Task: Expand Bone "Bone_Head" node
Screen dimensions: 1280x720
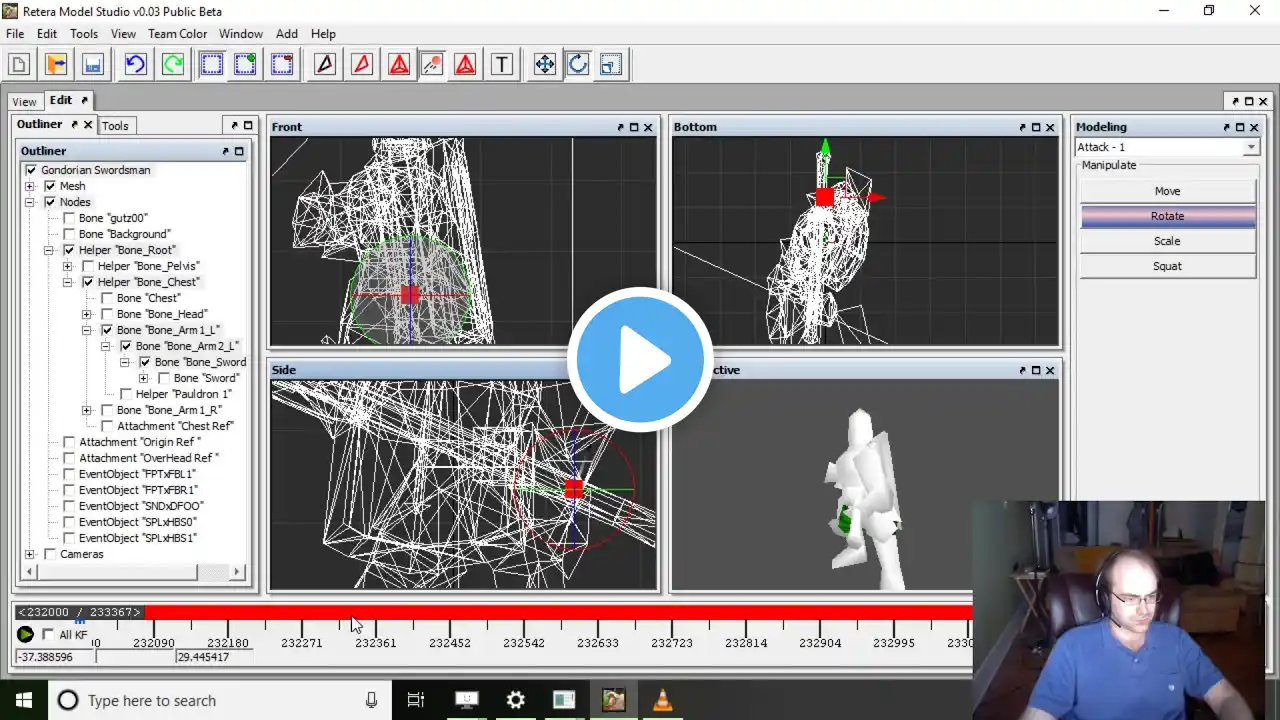Action: (86, 314)
